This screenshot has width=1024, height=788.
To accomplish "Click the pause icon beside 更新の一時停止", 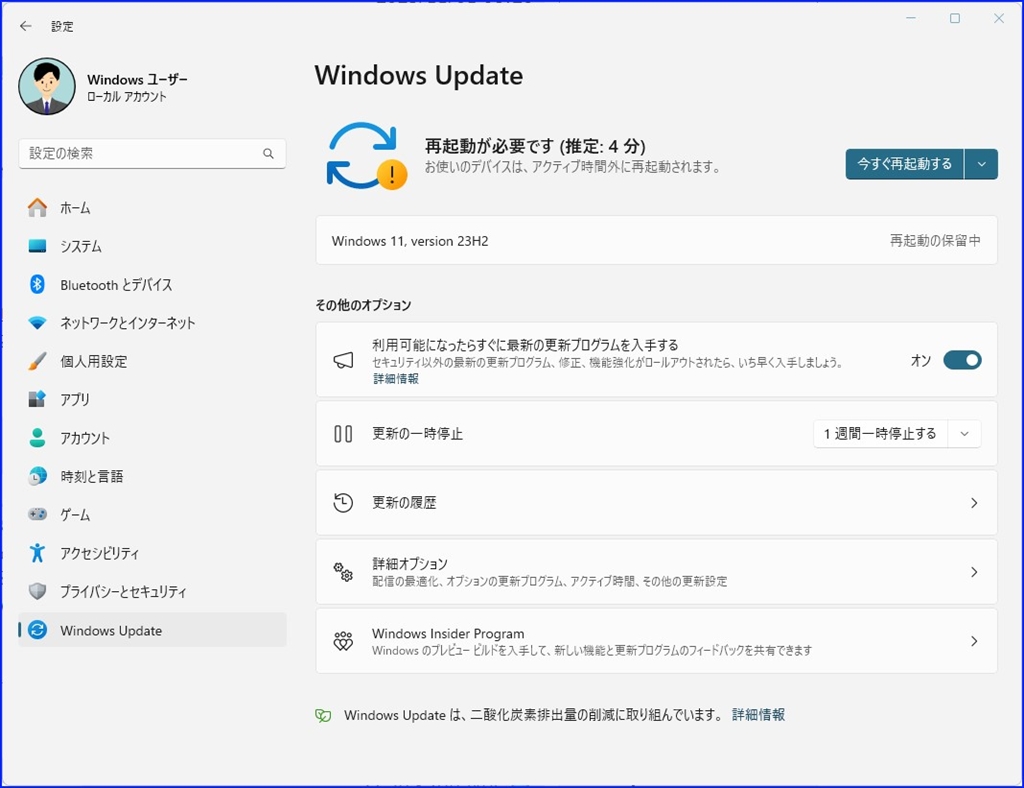I will (344, 433).
